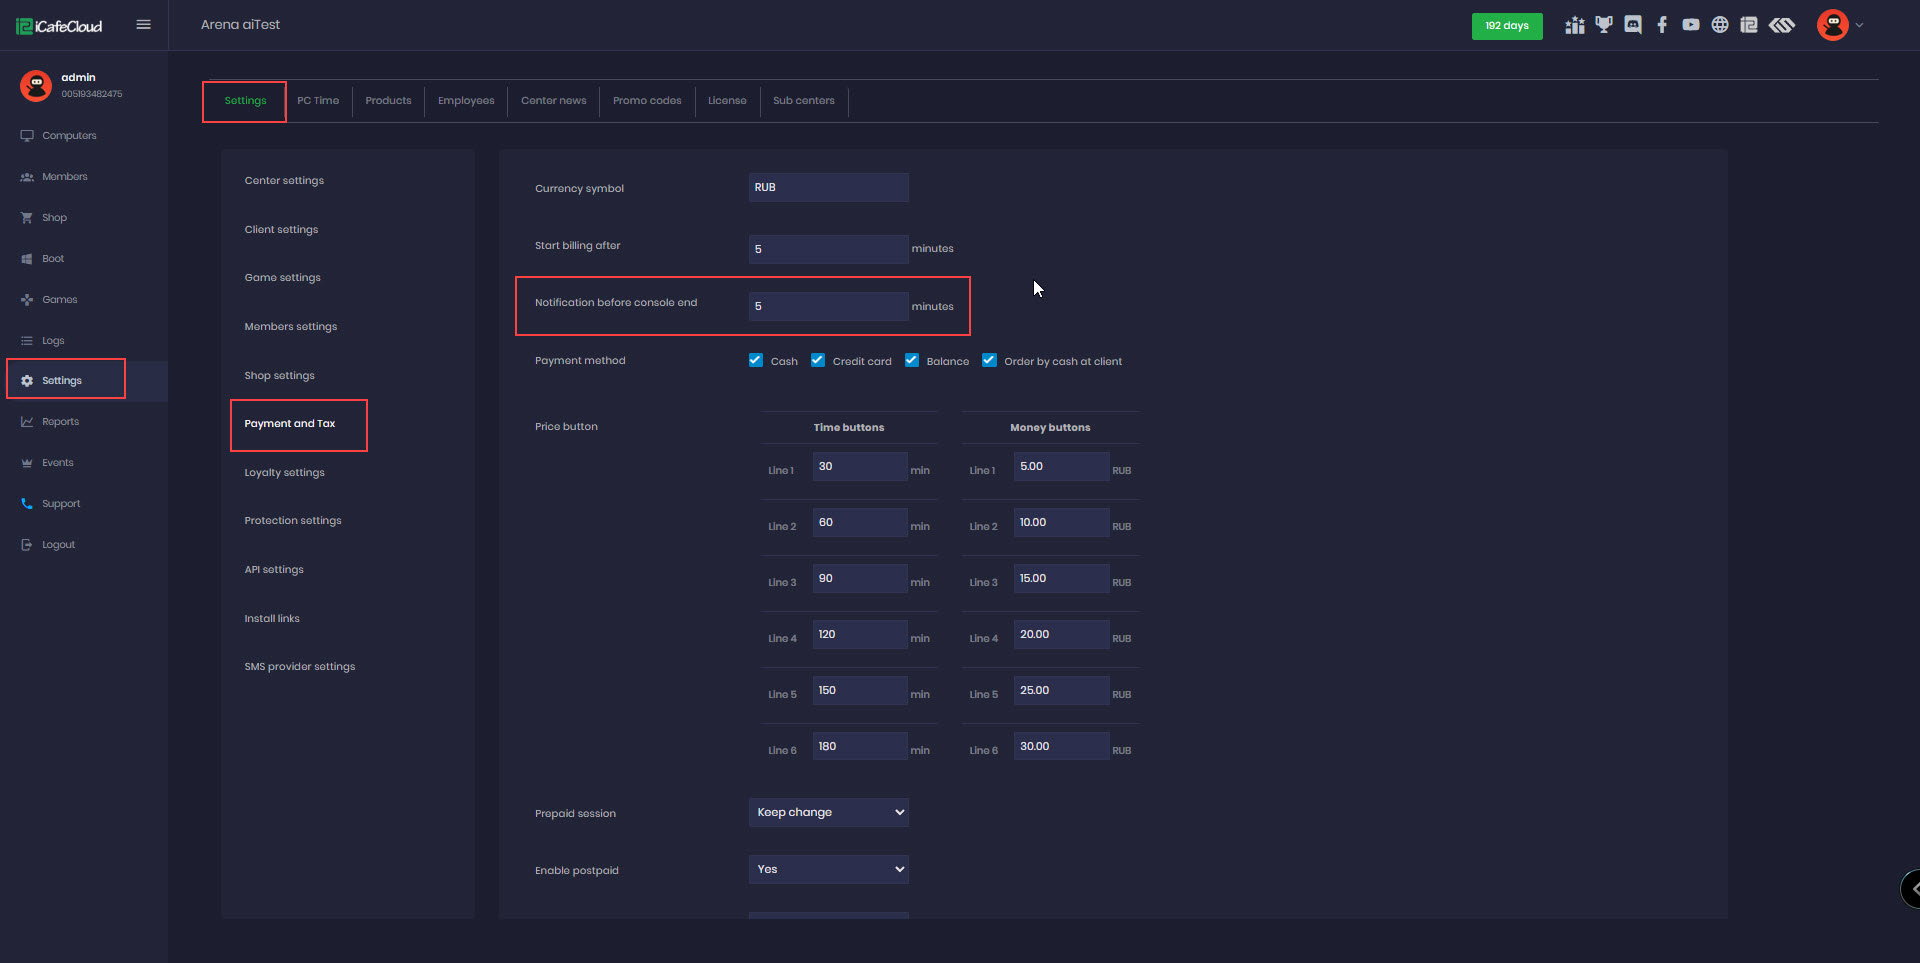Open the Enable postpaid dropdown
This screenshot has height=963, width=1920.
pyautogui.click(x=829, y=869)
